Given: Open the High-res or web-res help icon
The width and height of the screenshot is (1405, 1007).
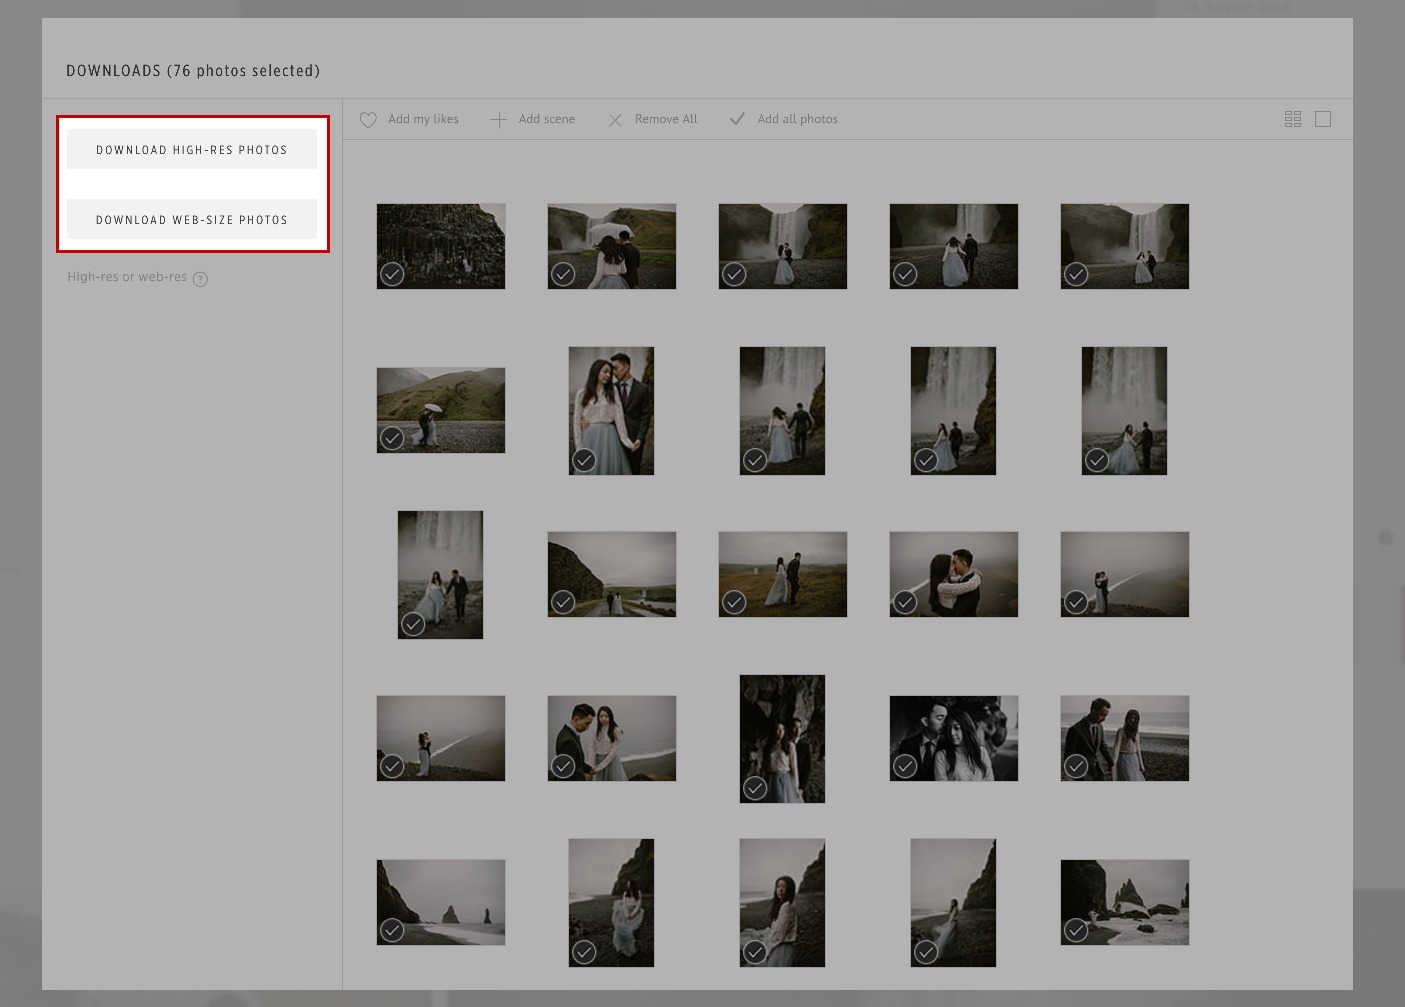Looking at the screenshot, I should (200, 279).
